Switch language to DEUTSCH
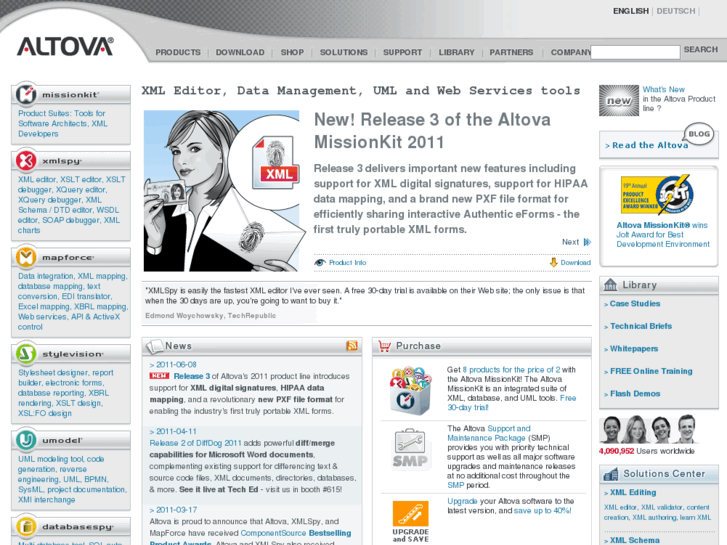 point(676,11)
